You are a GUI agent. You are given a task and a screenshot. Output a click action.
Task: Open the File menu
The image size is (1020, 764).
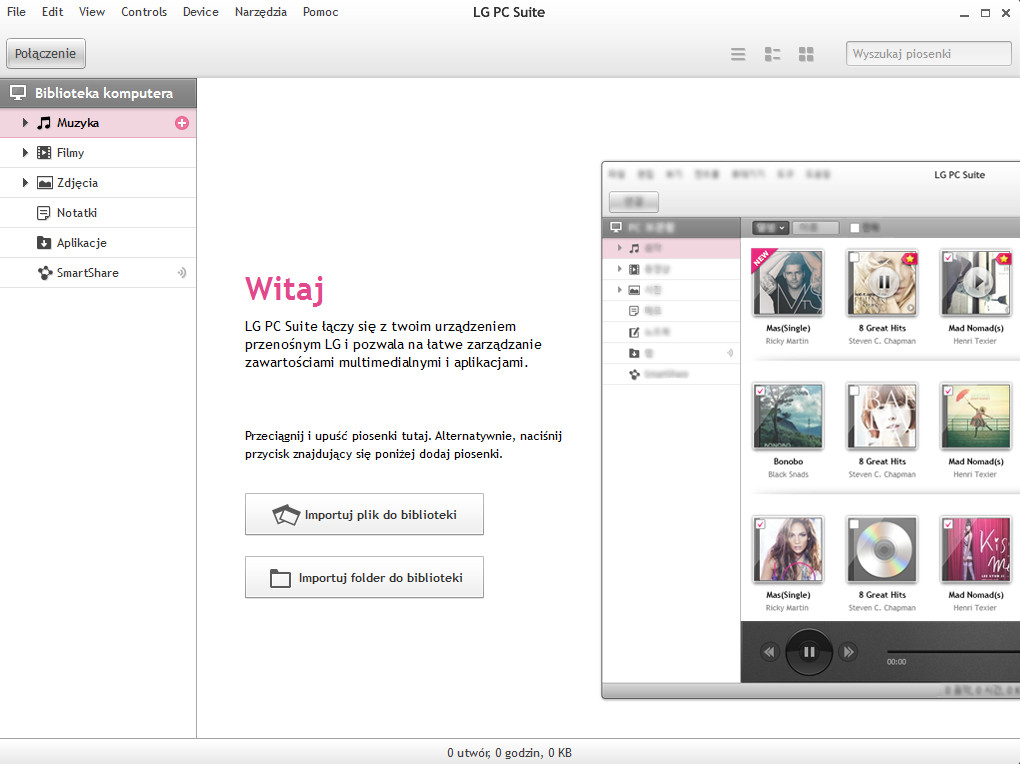point(16,12)
